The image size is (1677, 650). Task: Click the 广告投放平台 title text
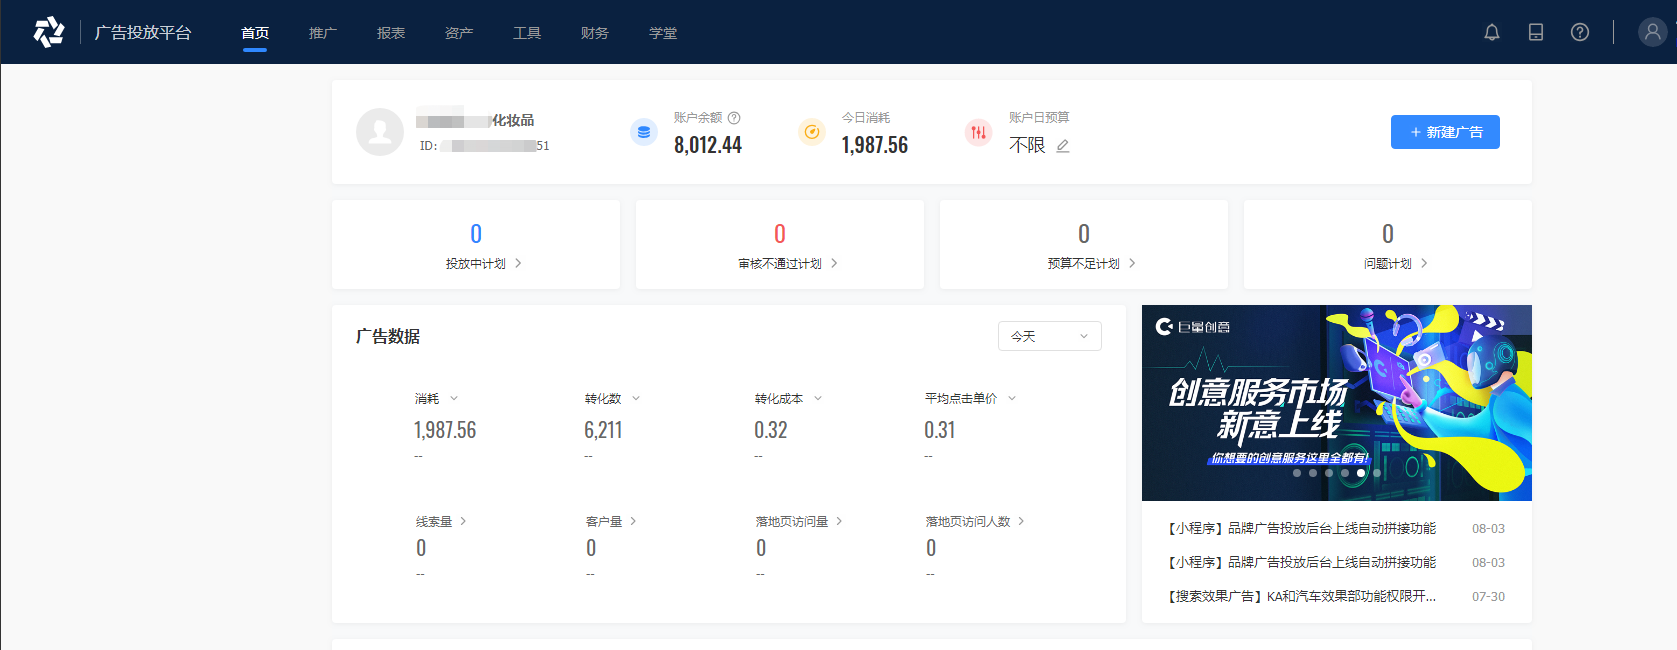click(x=143, y=32)
